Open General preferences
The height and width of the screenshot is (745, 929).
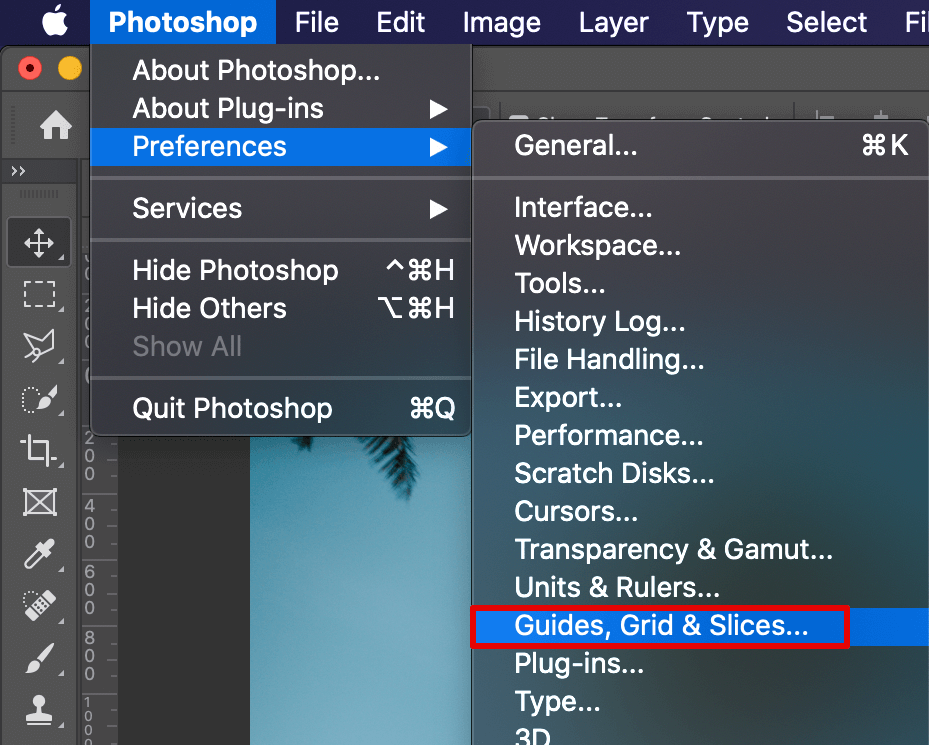click(575, 146)
